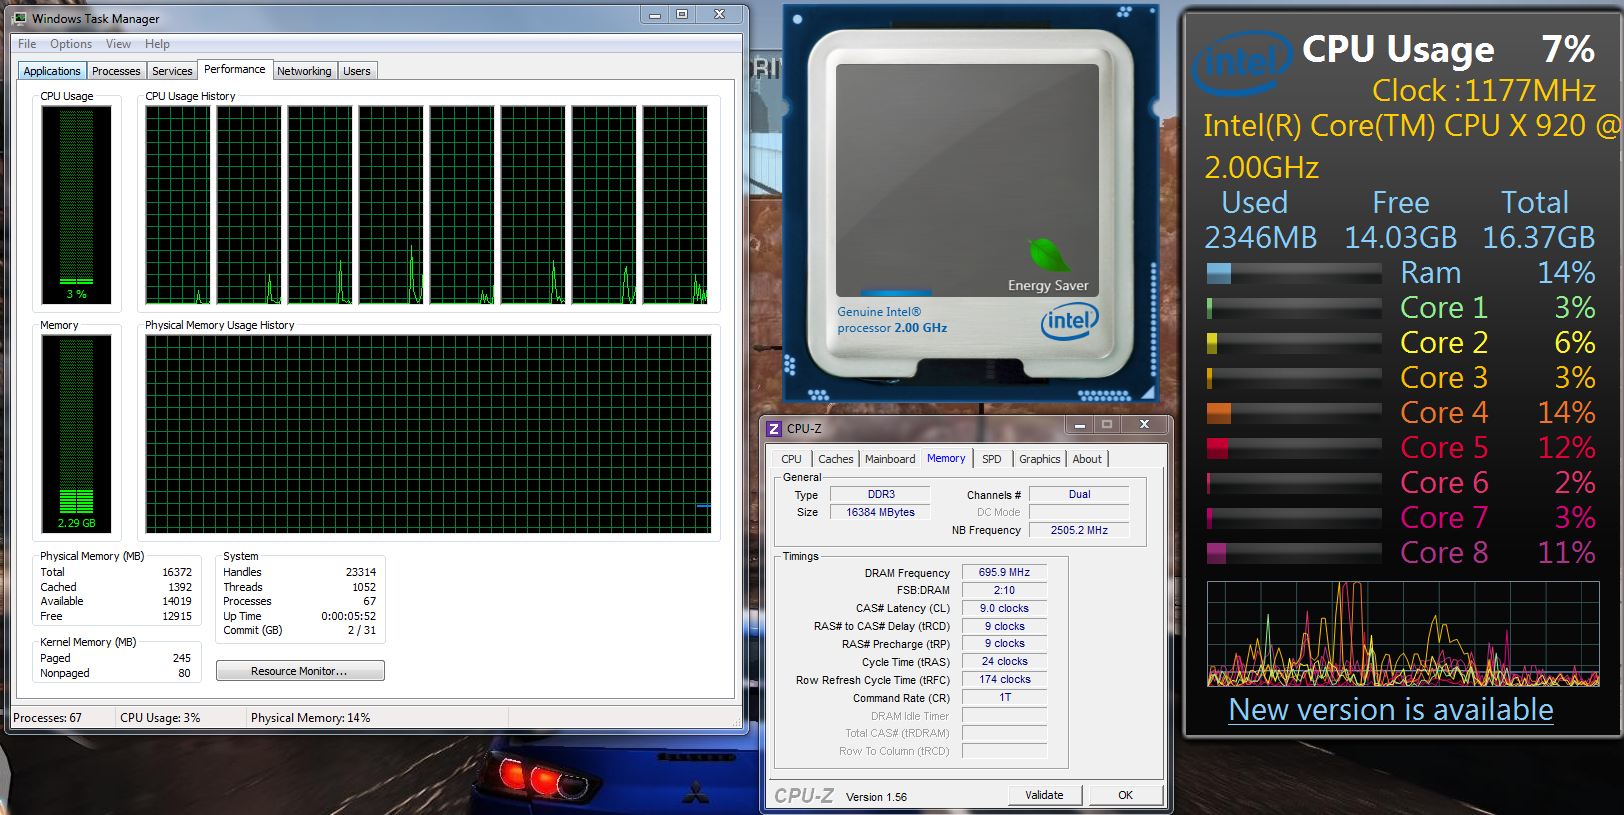The height and width of the screenshot is (815, 1624).
Task: Click the NB Frequency 2505.2 MHz field
Action: pyautogui.click(x=1079, y=530)
